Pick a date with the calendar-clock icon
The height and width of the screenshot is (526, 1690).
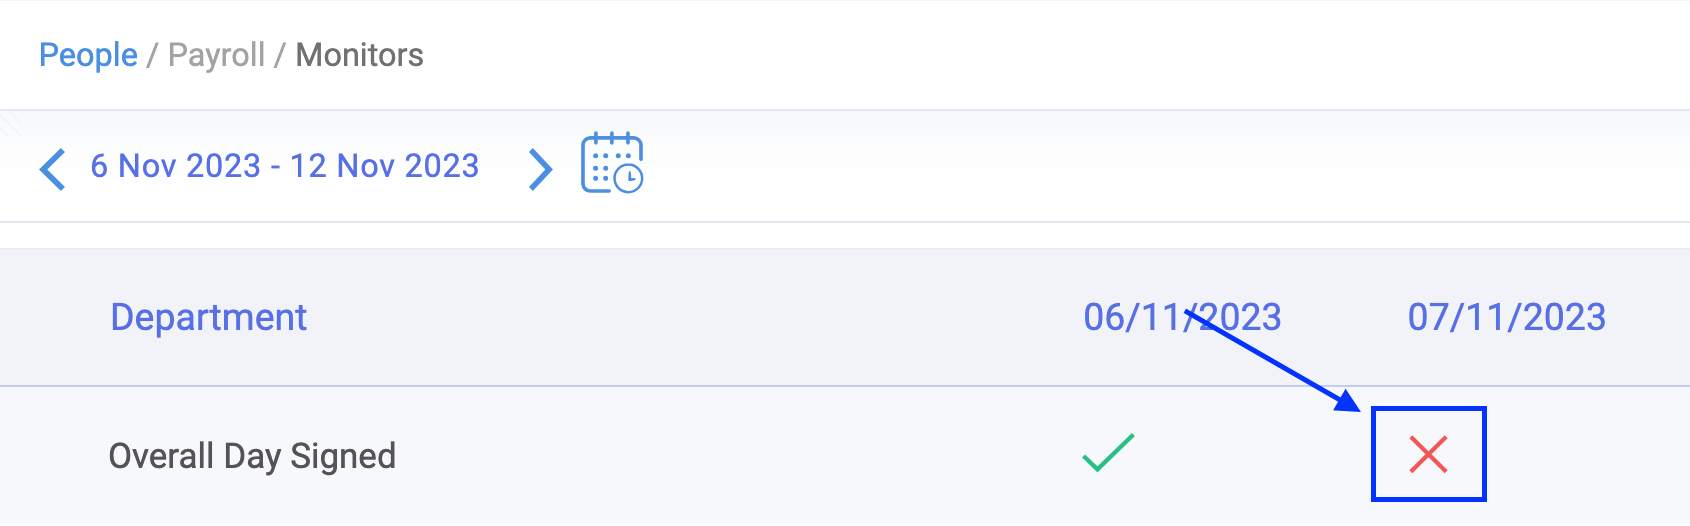coord(612,163)
